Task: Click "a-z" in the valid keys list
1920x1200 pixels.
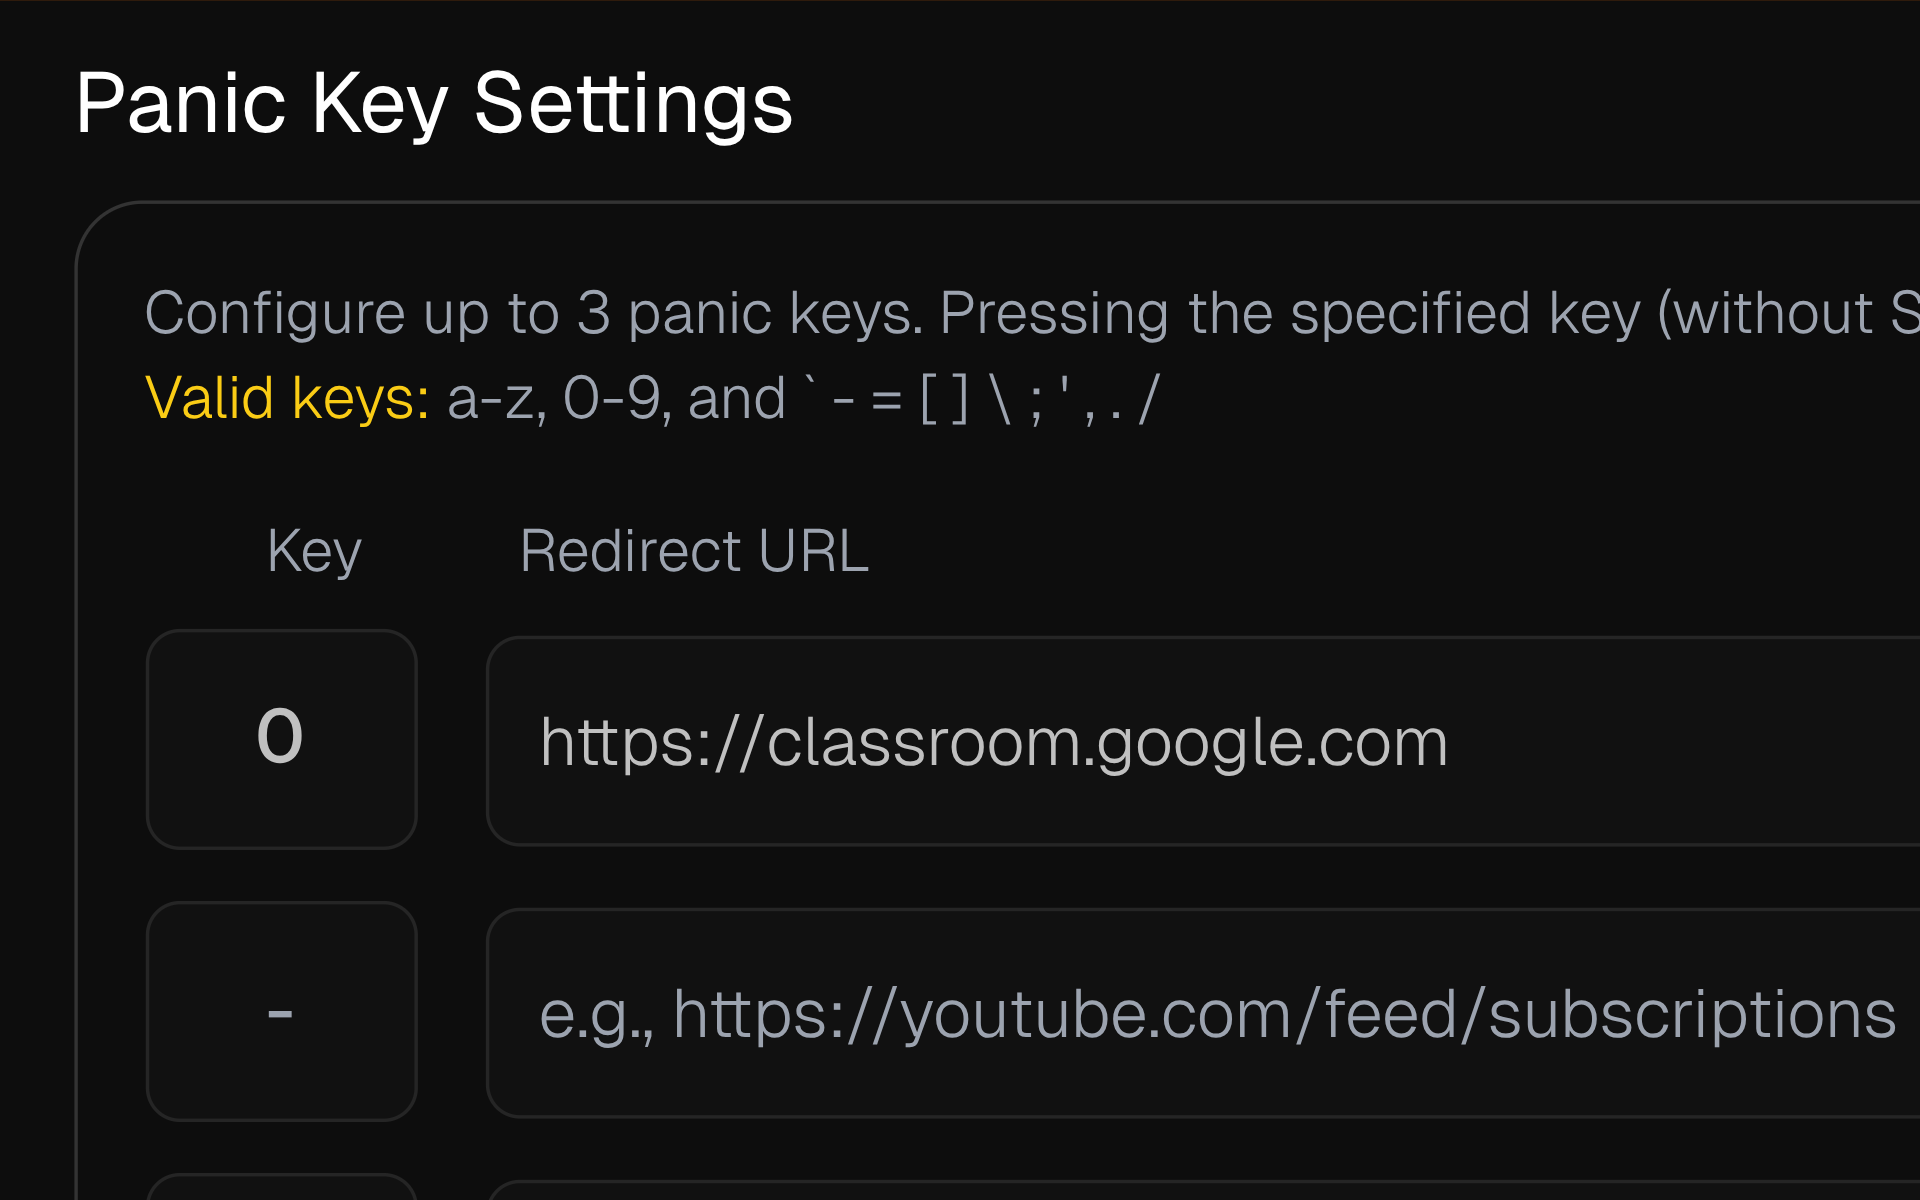Action: [495, 398]
